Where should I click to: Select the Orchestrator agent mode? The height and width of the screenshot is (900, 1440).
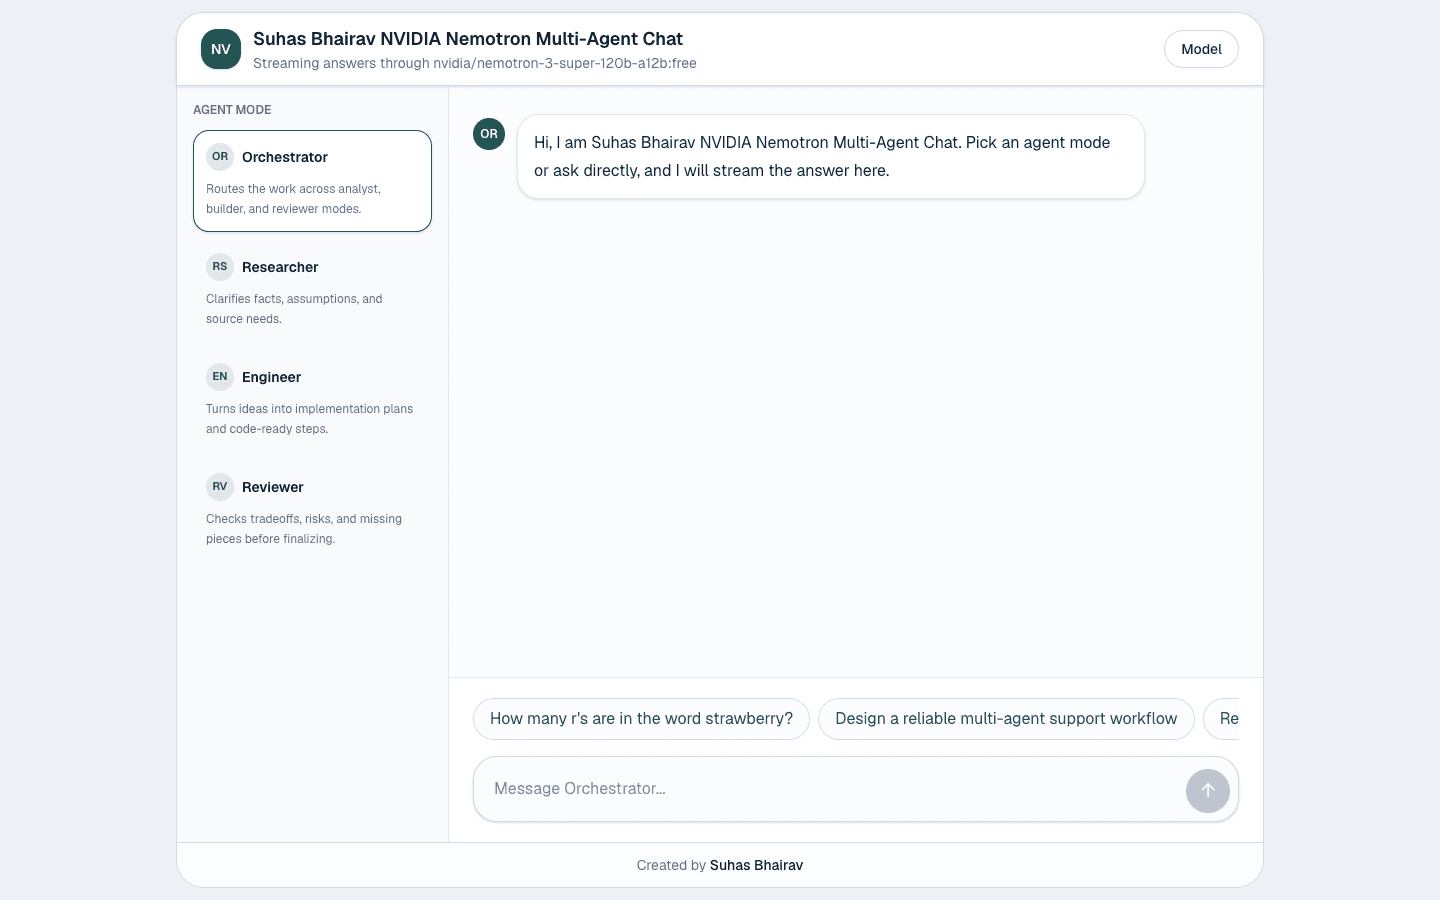(312, 181)
